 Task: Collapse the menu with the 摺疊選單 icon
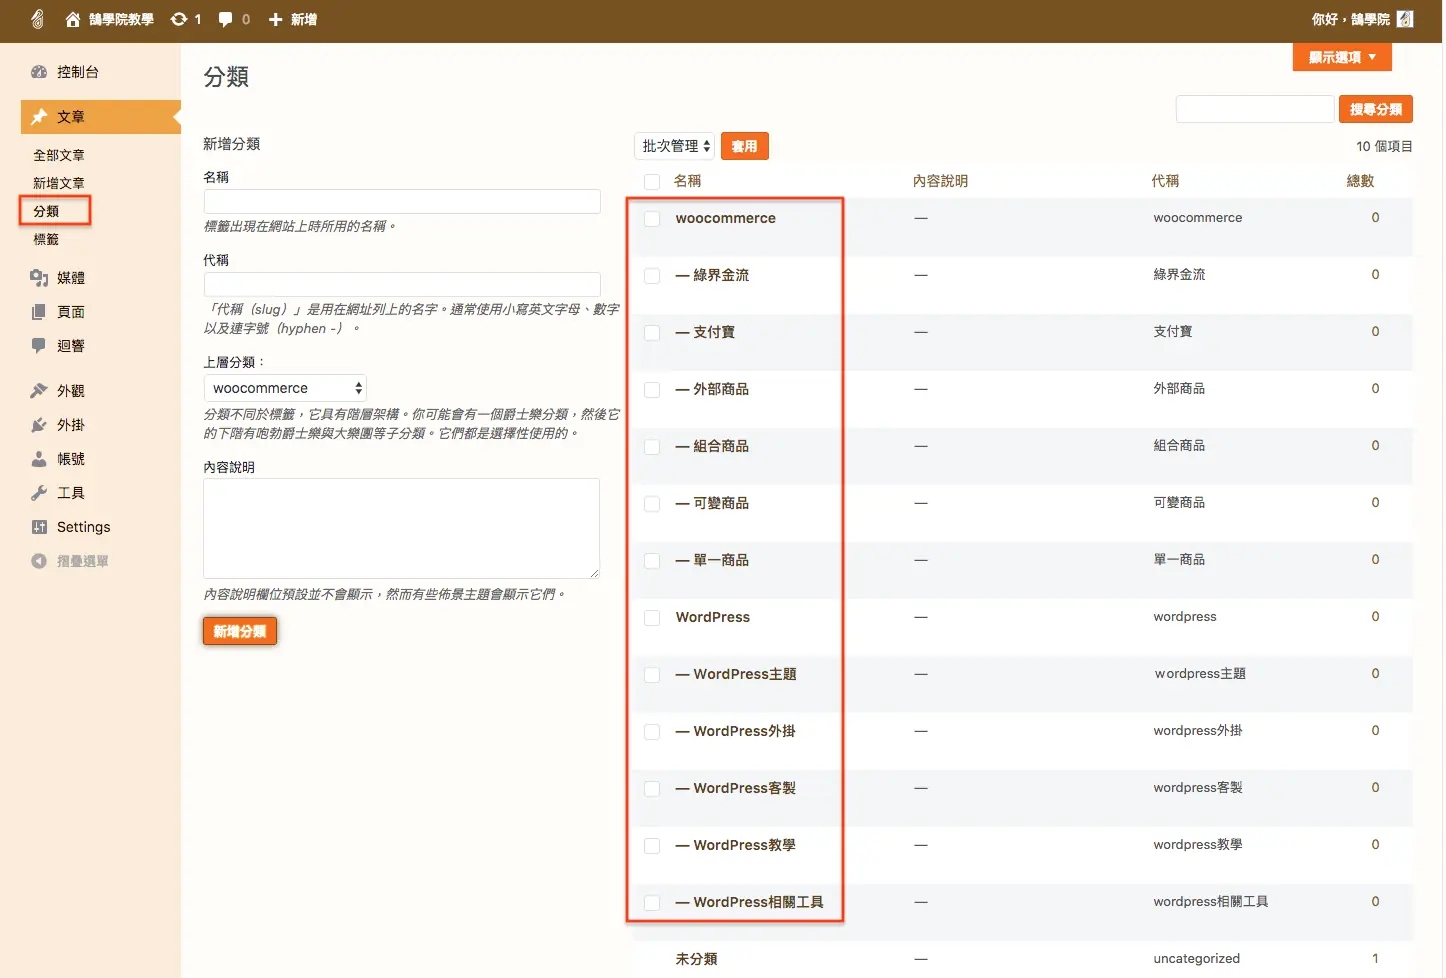pos(39,561)
